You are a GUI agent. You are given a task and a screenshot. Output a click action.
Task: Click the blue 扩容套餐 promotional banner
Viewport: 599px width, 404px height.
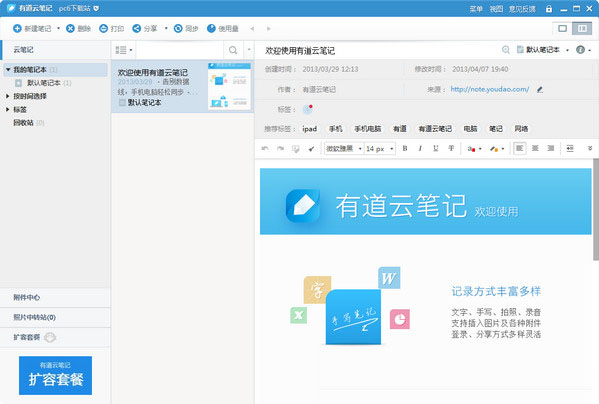(x=55, y=375)
